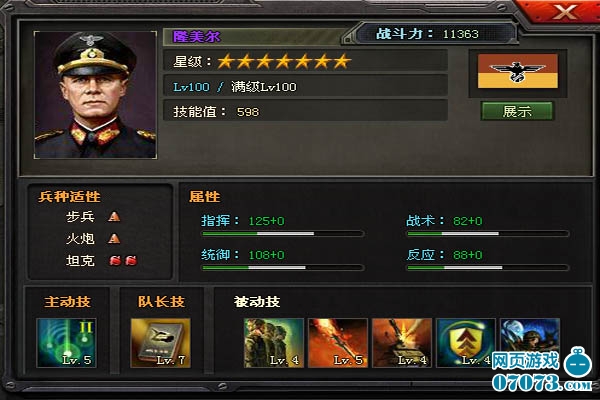Viewport: 600px width, 400px height.
Task: Open the shield chevron passive skill icon
Action: 466,343
